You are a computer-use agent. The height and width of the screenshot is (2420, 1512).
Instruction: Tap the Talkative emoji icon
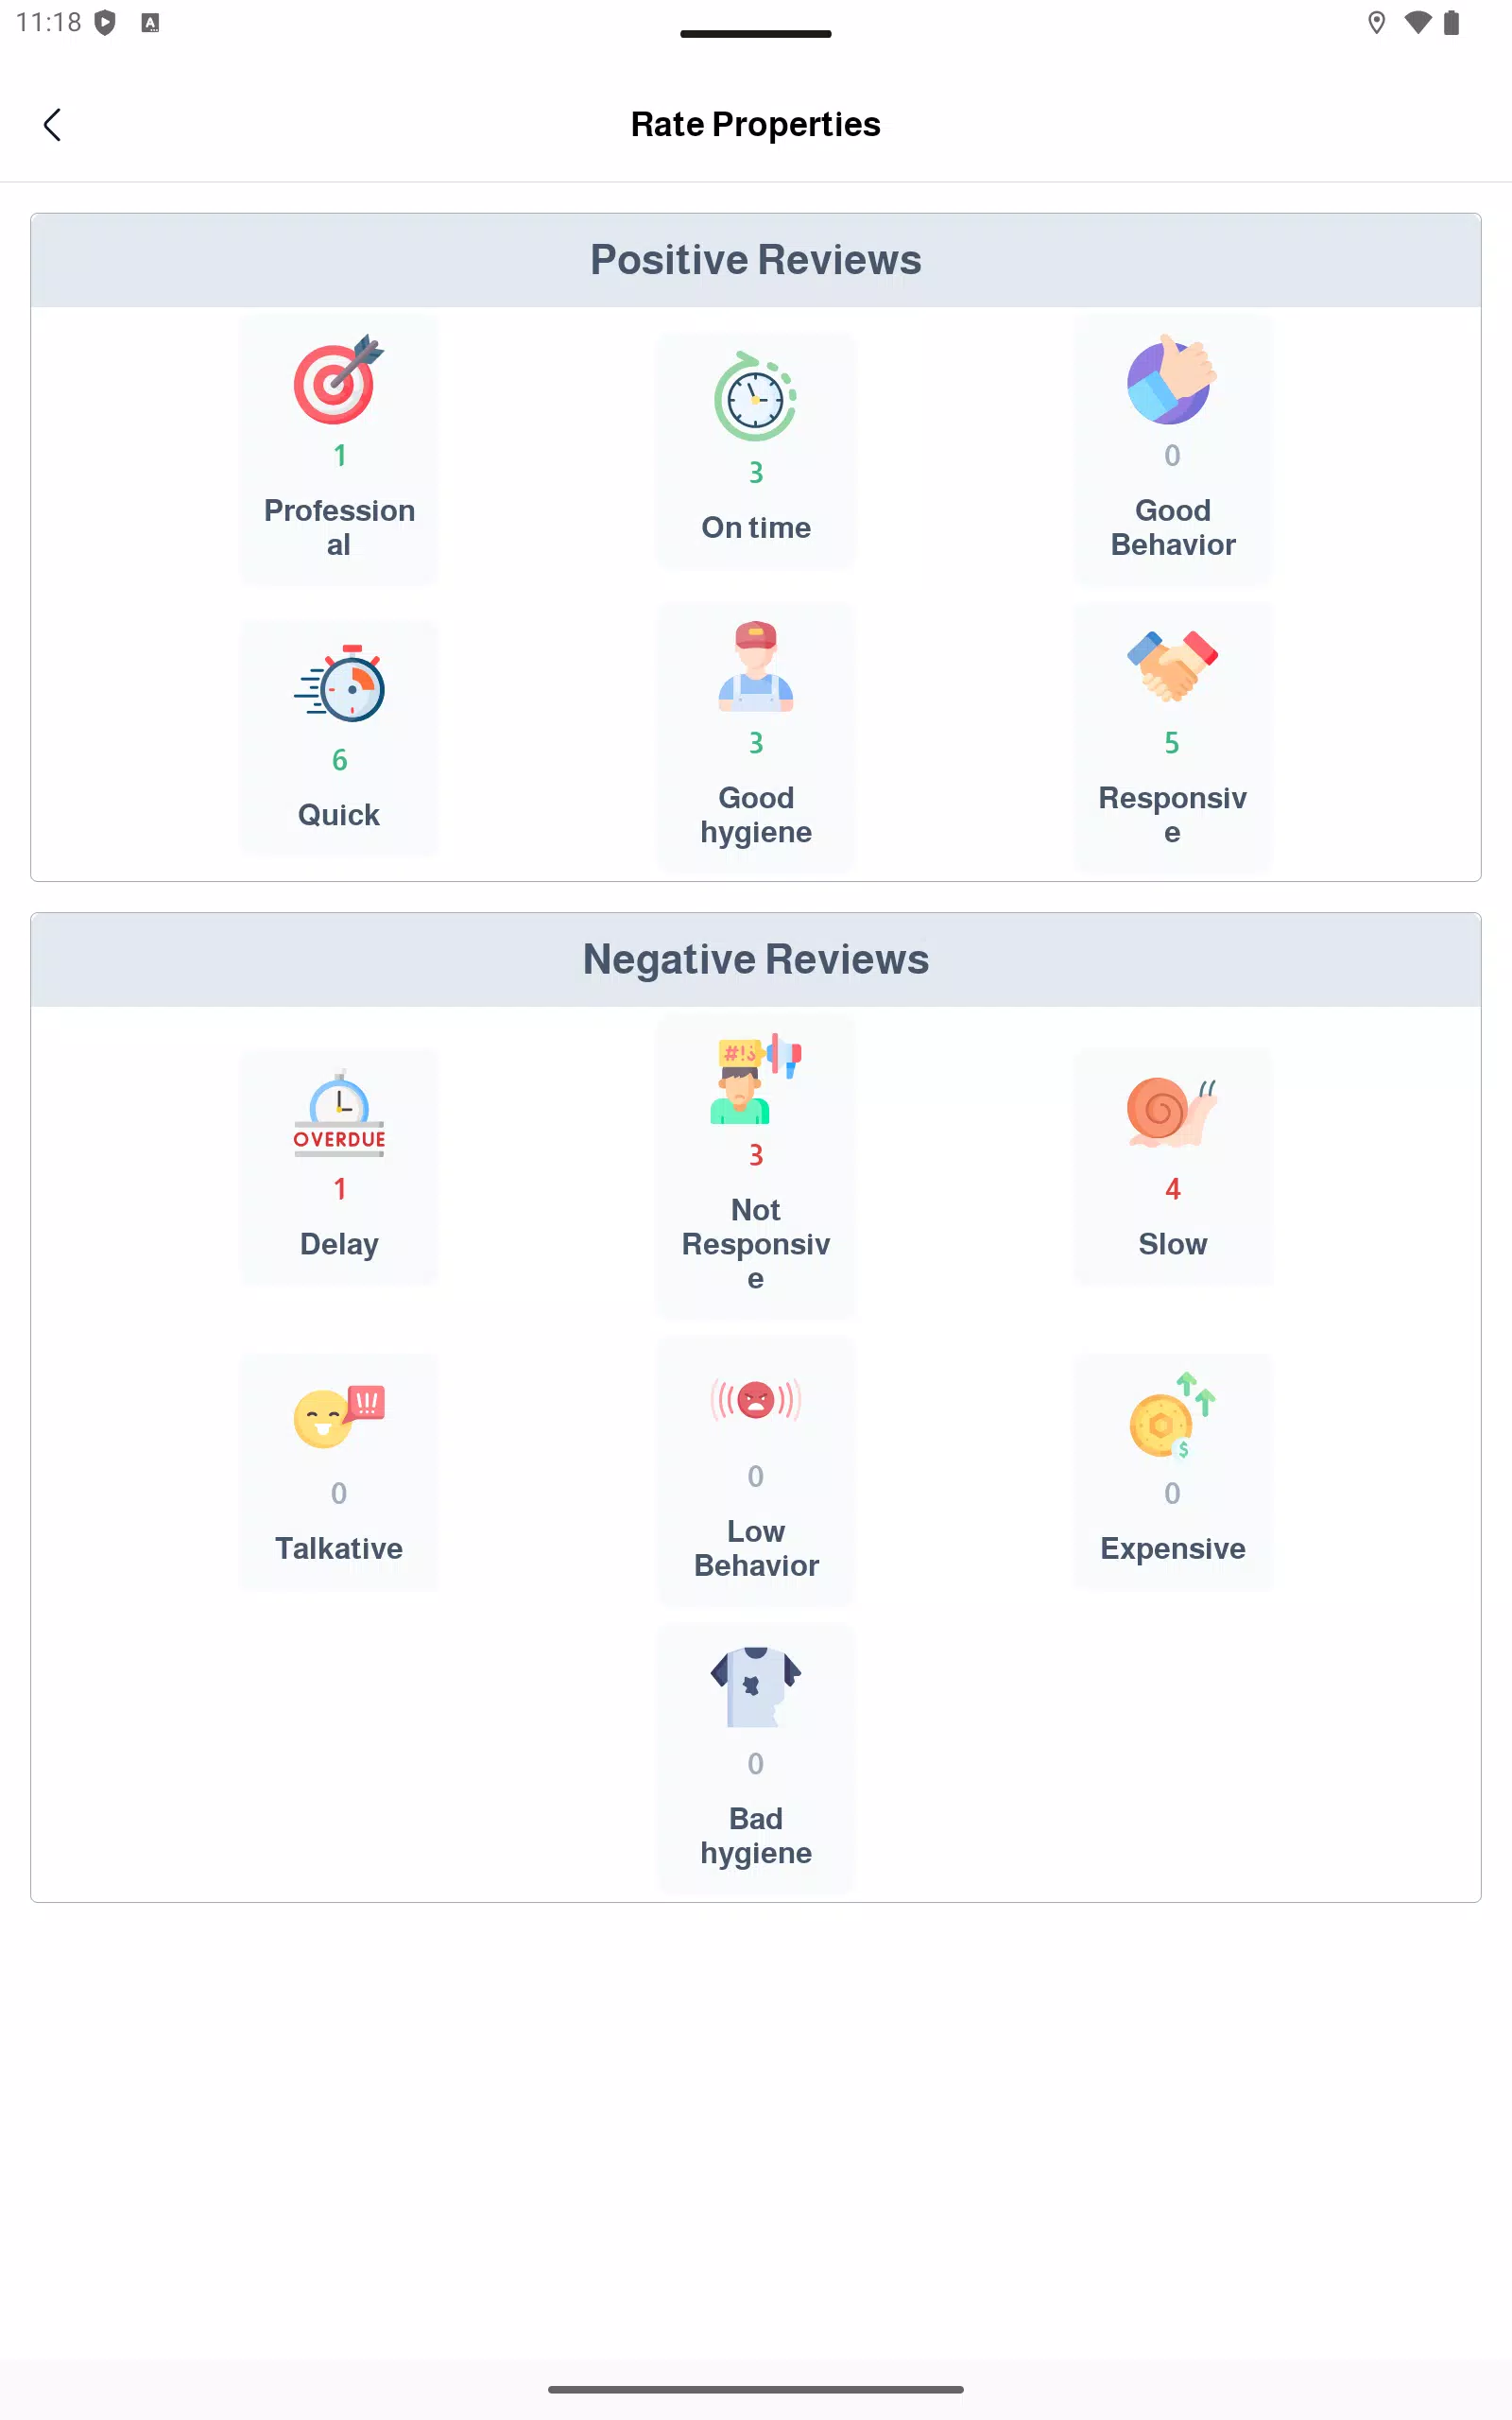pos(339,1417)
